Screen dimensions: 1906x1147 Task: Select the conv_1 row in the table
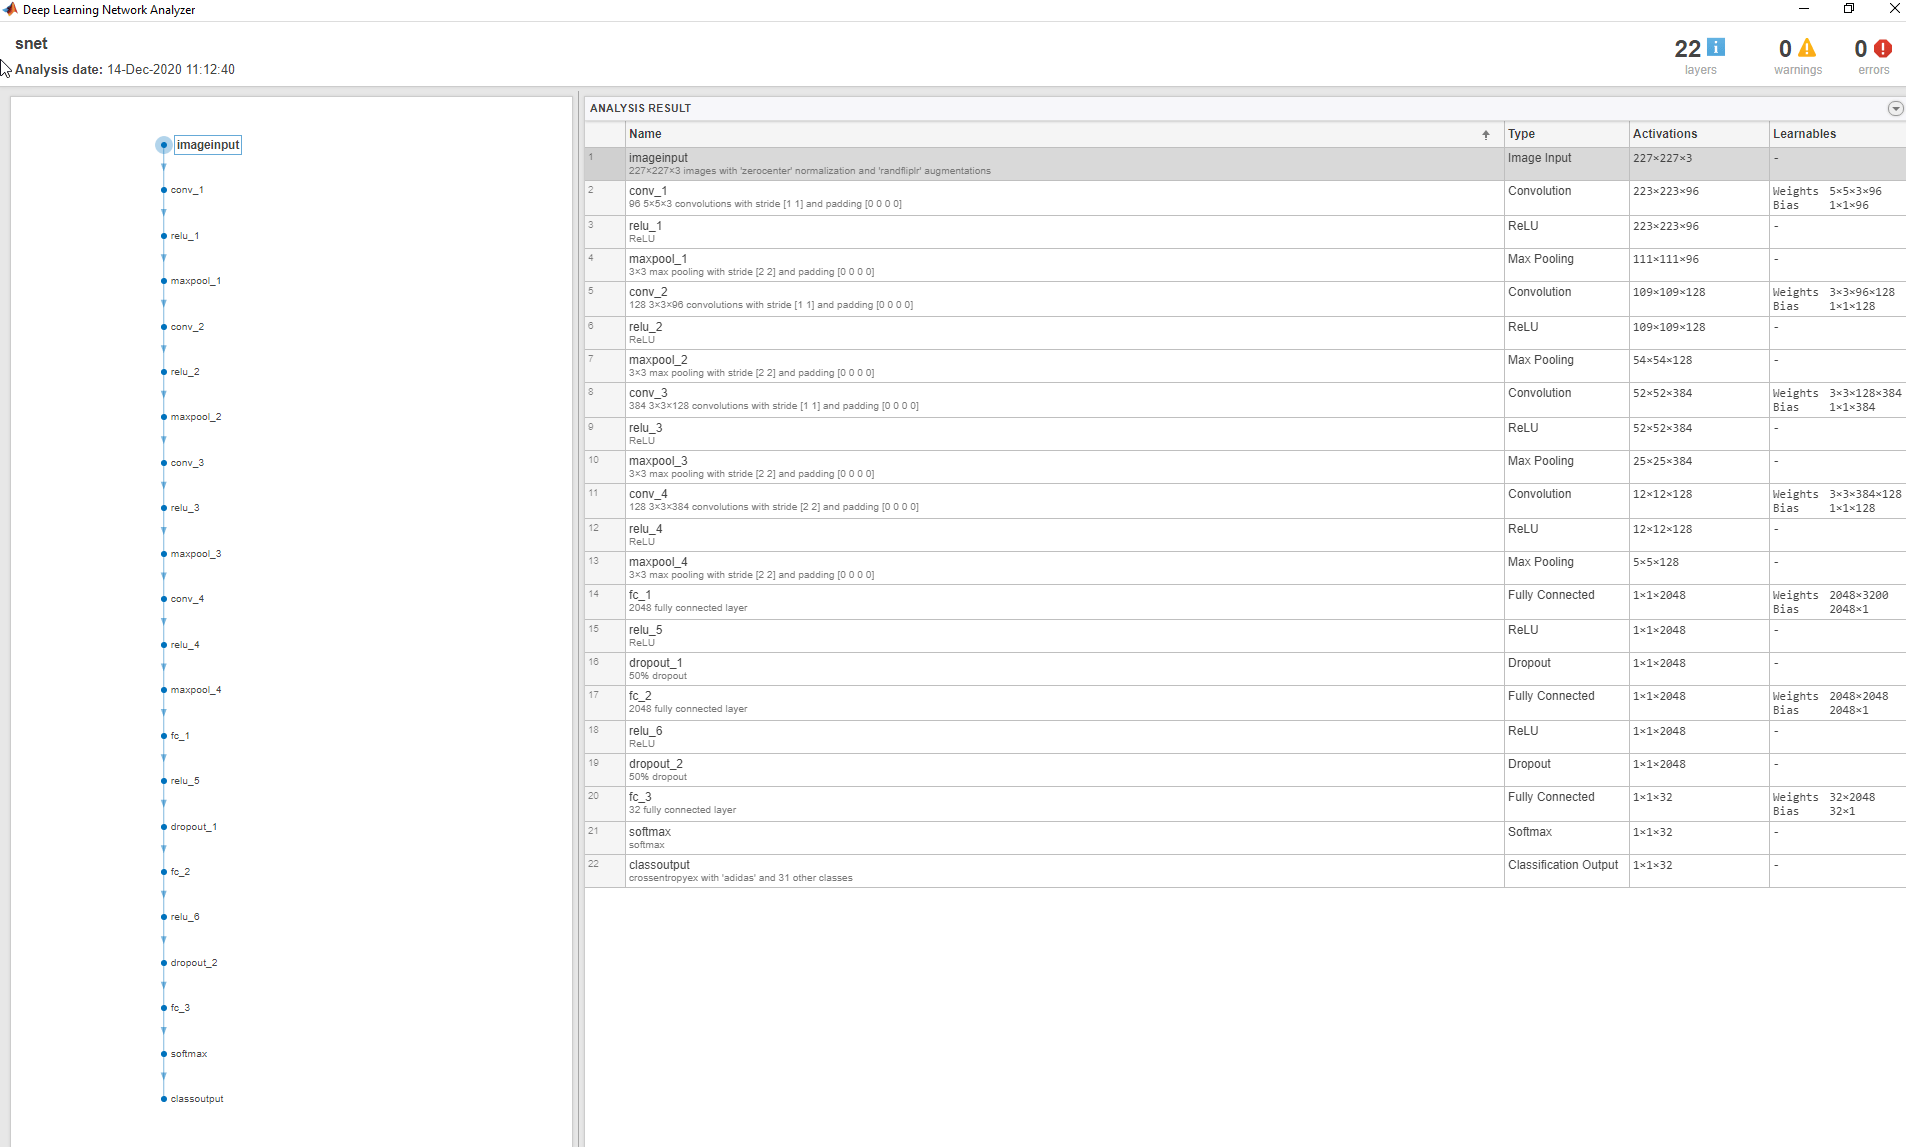click(x=1245, y=198)
